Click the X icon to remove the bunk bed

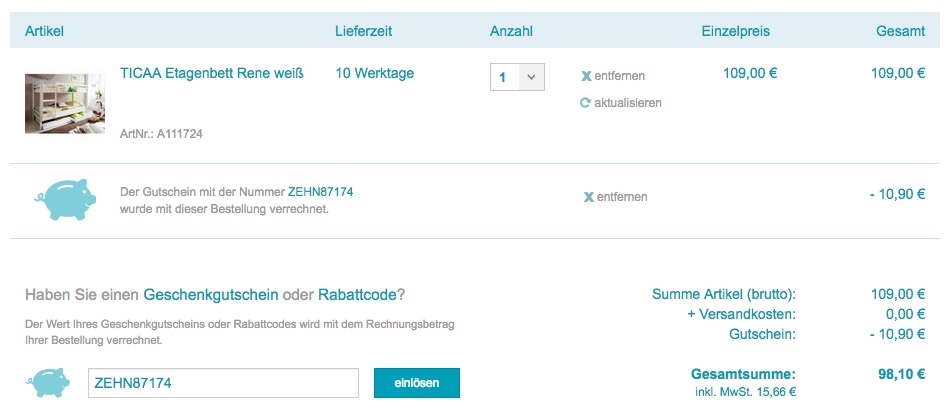tap(586, 76)
